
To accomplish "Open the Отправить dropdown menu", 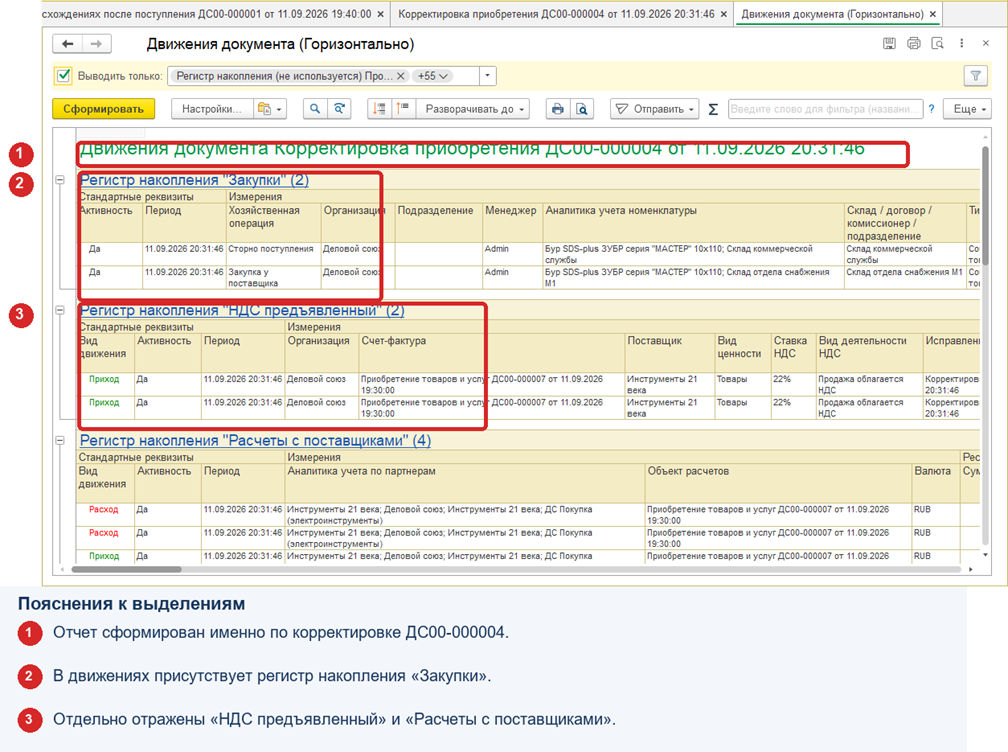I will [x=654, y=109].
